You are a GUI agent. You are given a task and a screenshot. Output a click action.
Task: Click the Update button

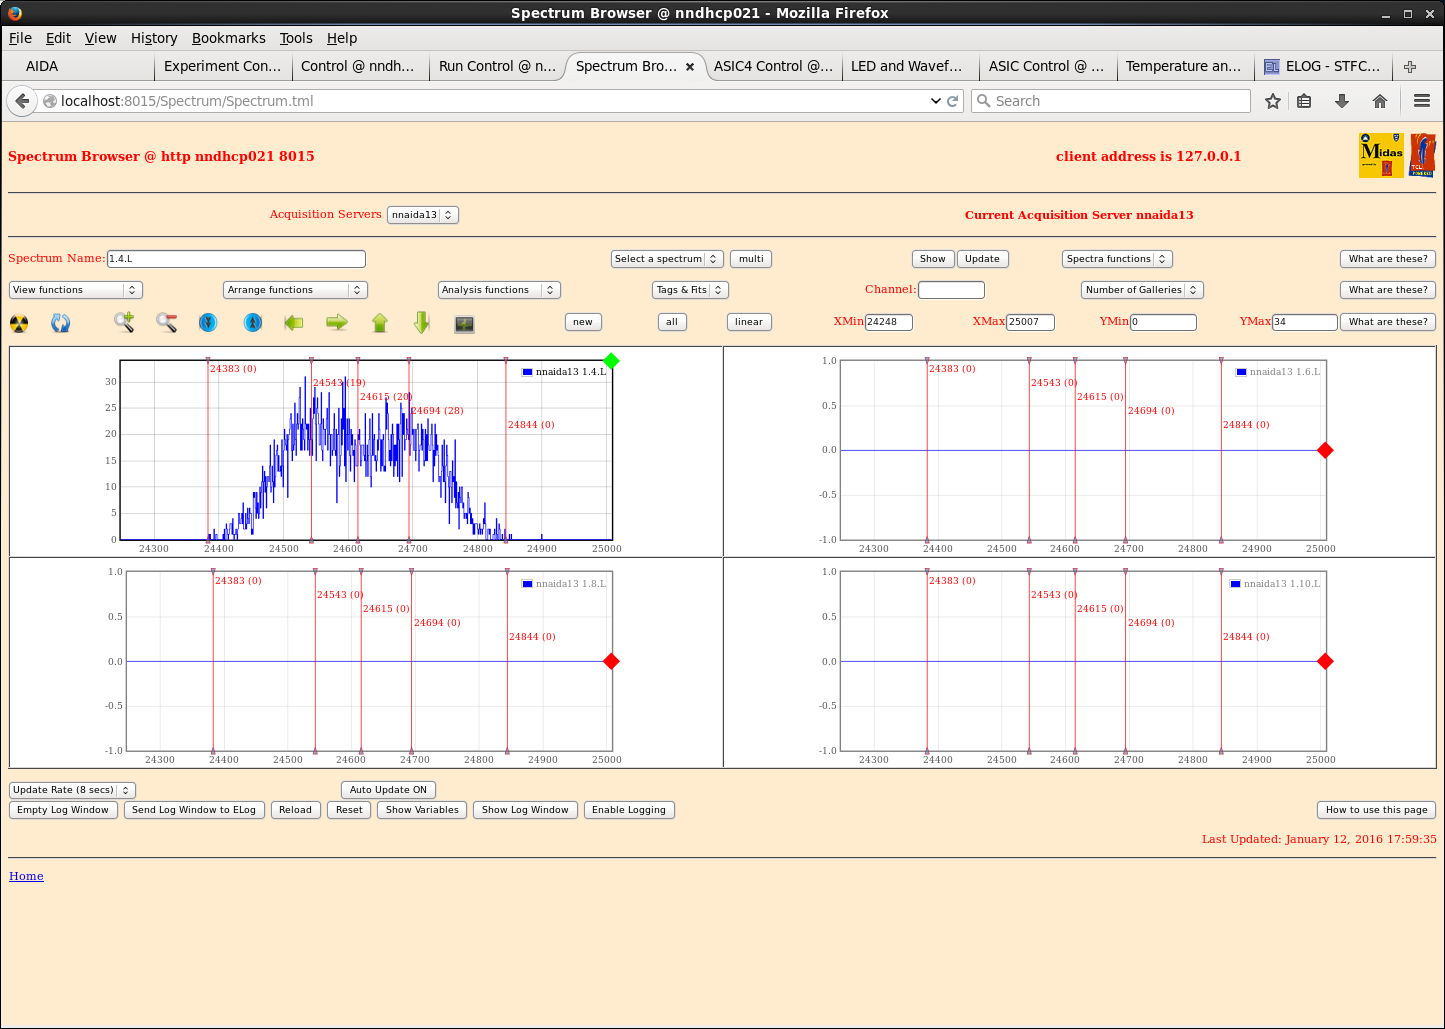pos(982,259)
